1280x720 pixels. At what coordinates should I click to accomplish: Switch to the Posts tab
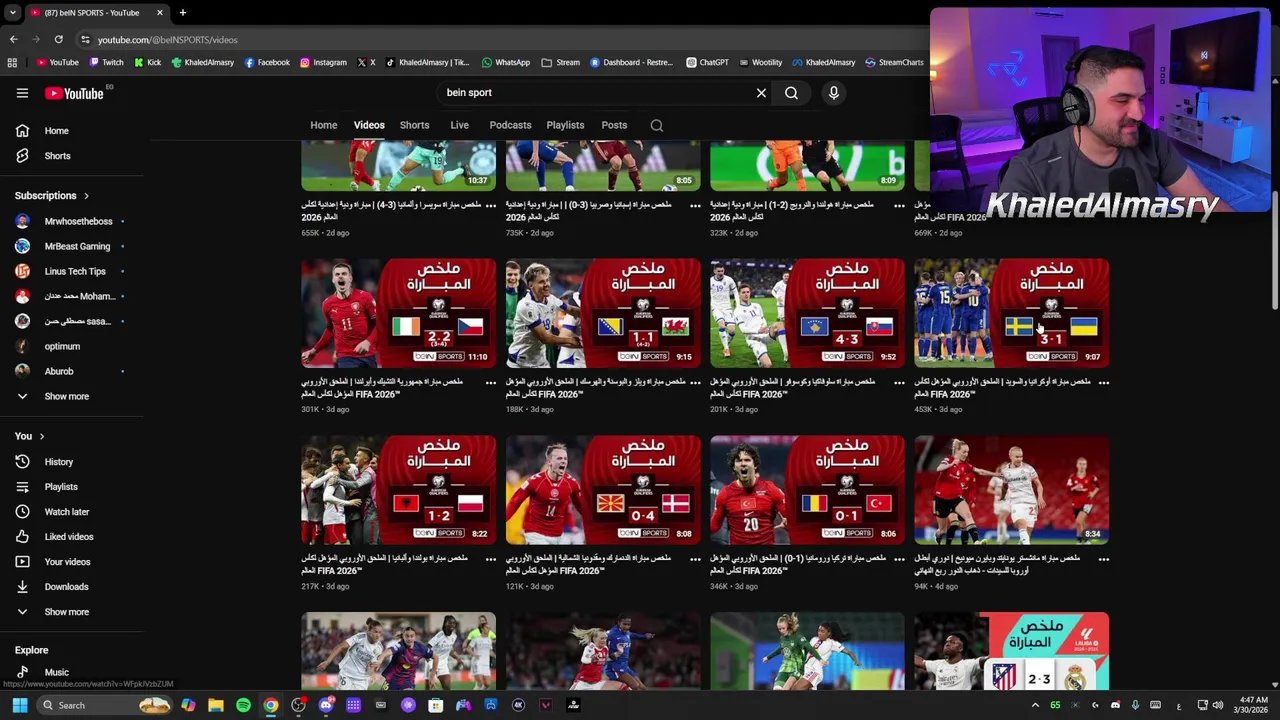click(x=614, y=125)
